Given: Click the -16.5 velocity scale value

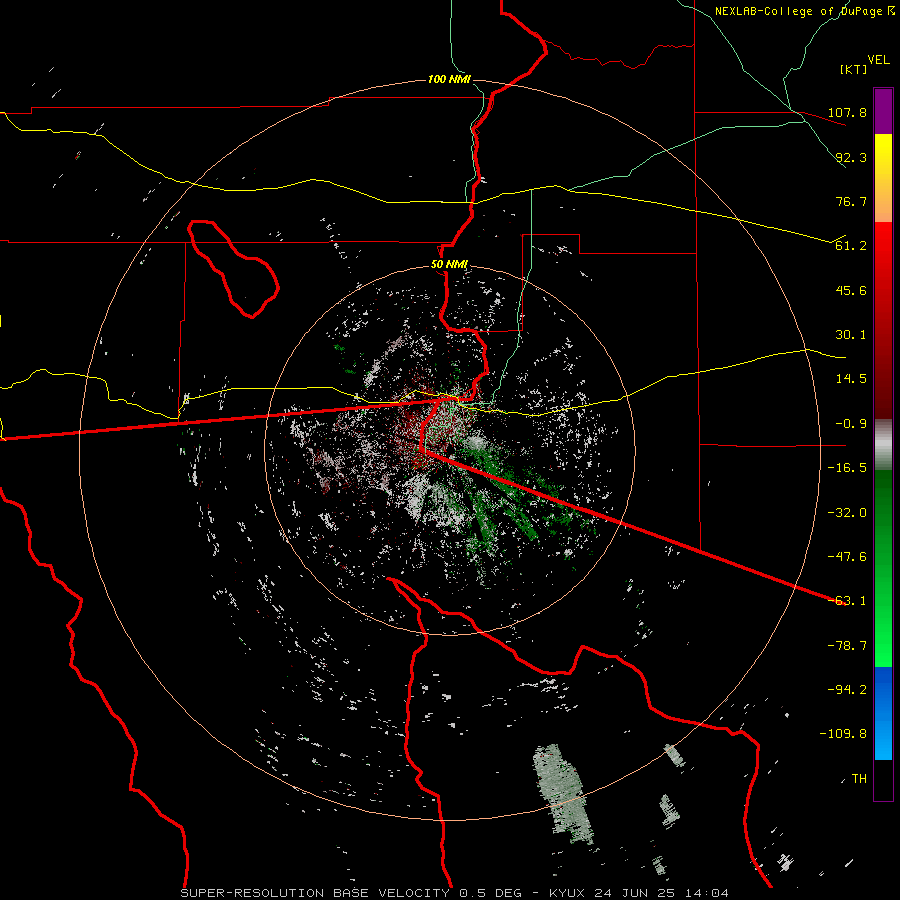Looking at the screenshot, I should [x=847, y=468].
